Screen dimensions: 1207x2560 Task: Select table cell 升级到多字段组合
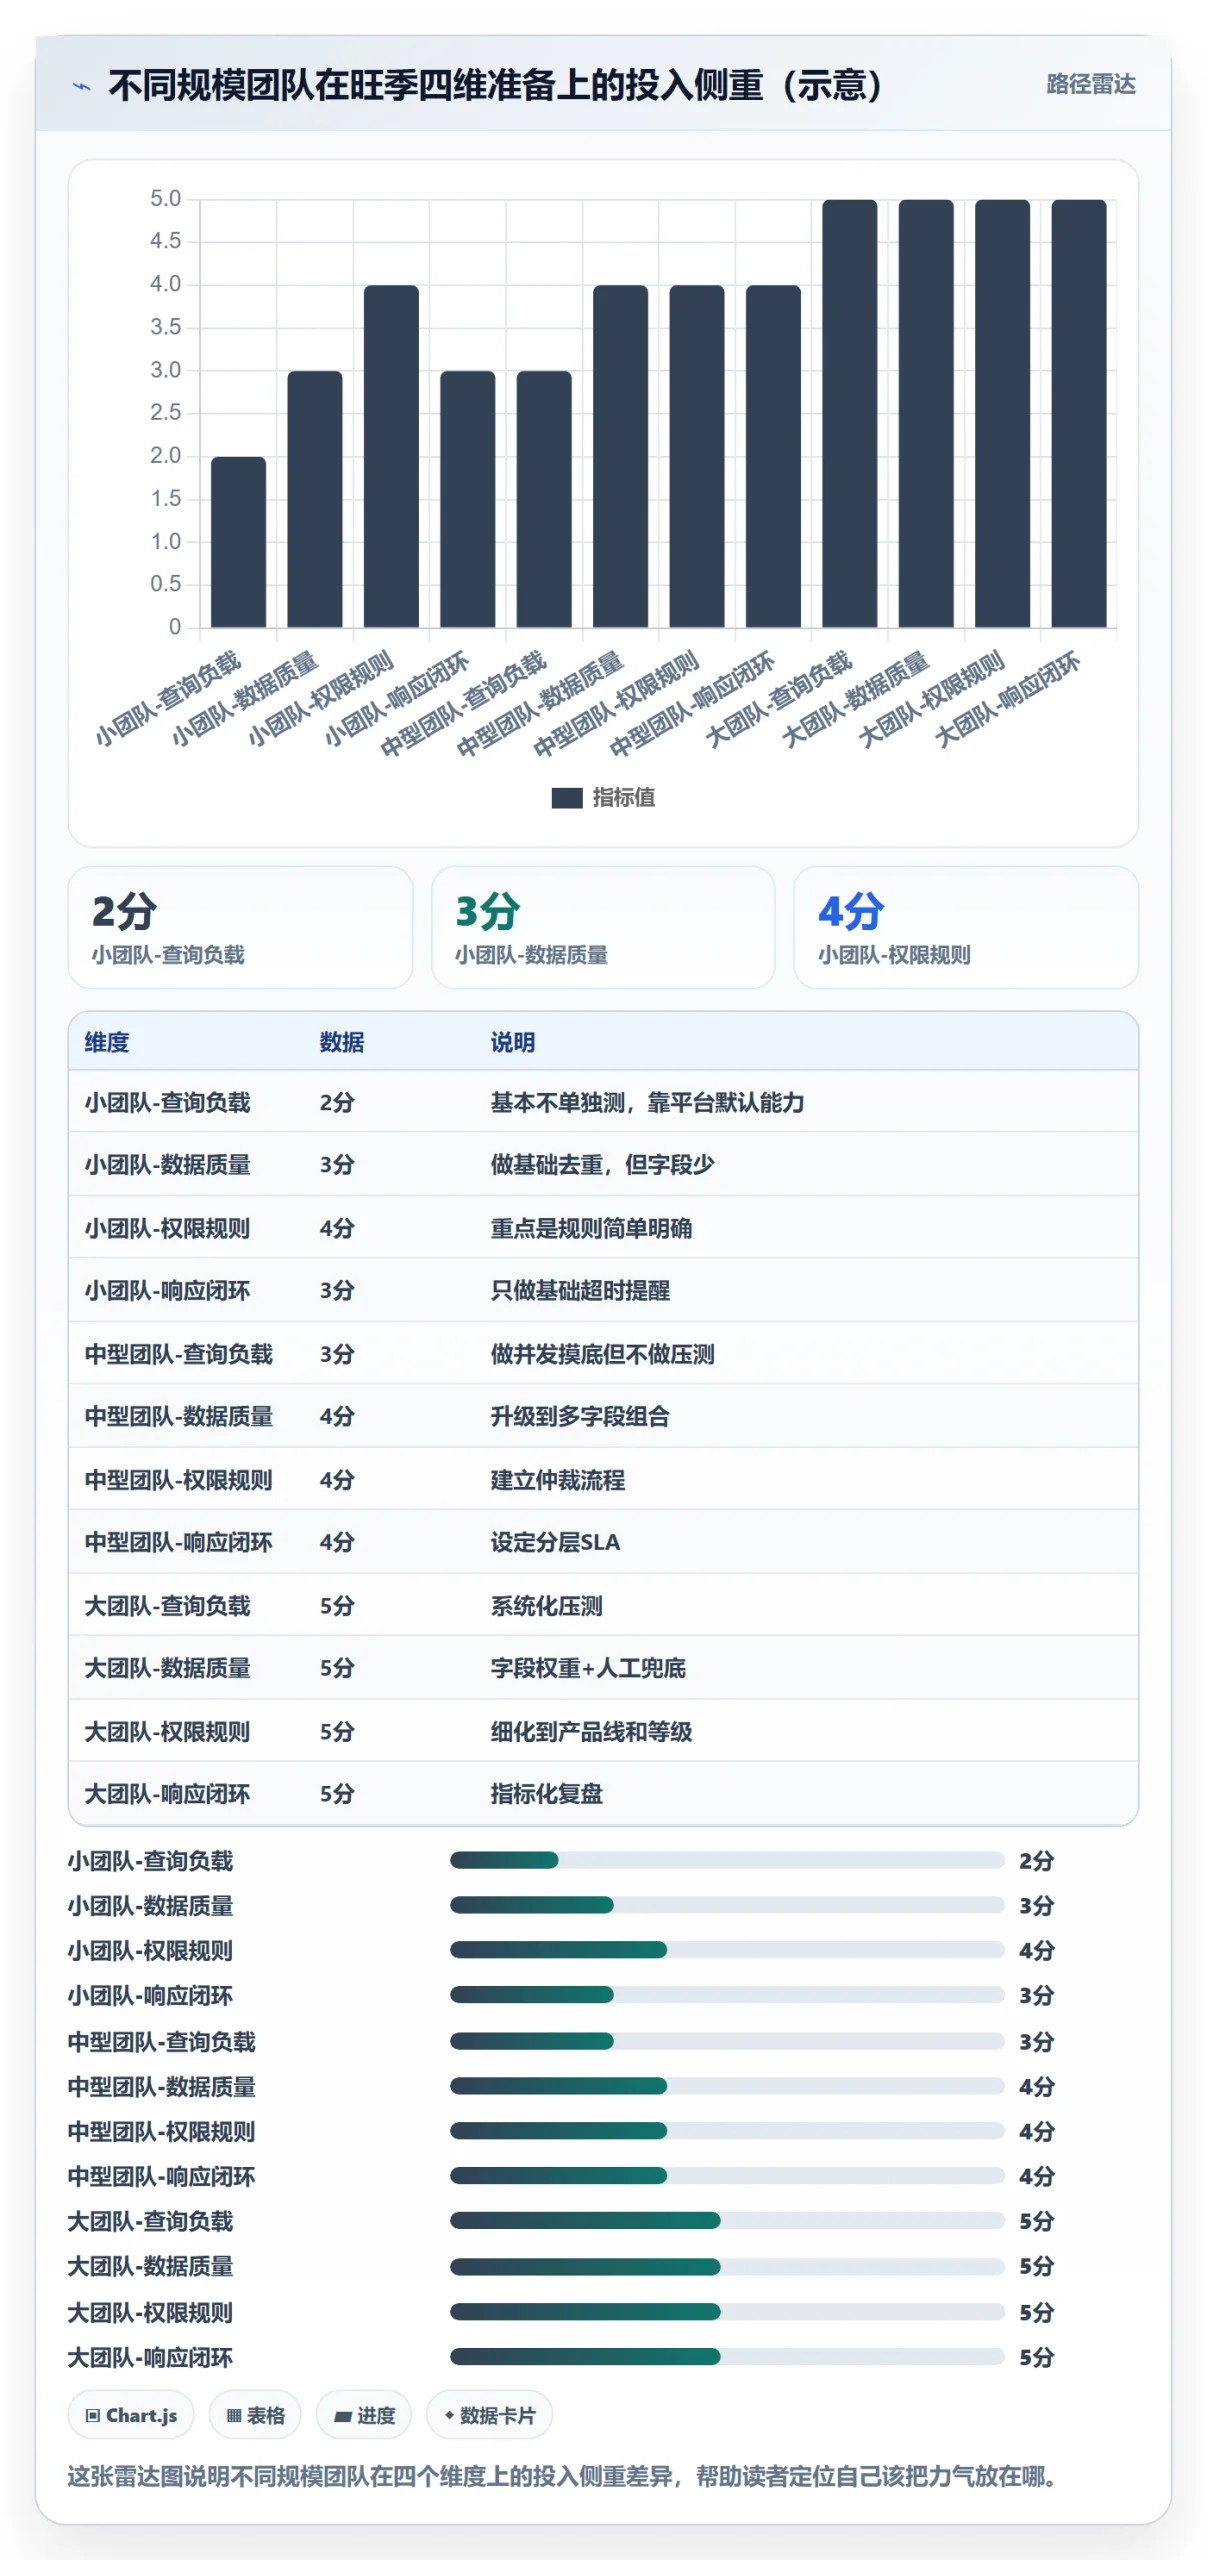point(580,1416)
